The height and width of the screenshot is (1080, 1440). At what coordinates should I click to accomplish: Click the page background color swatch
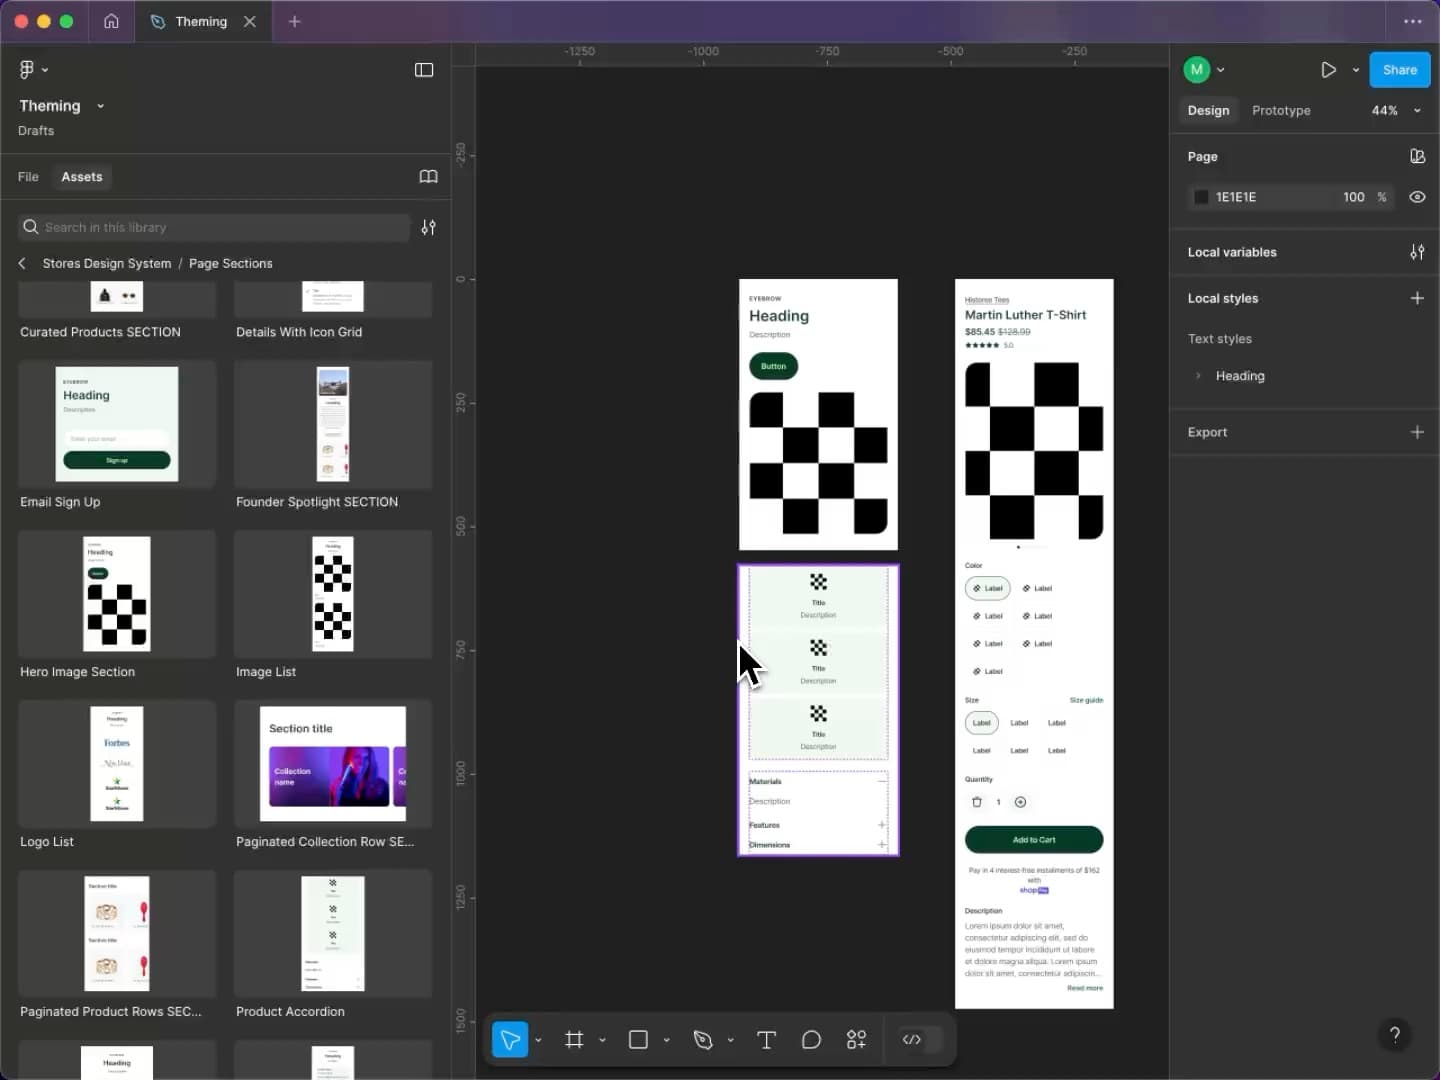[x=1201, y=197]
